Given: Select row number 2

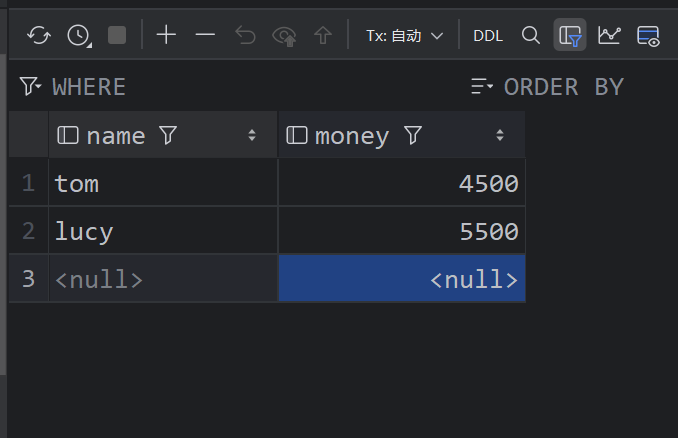Looking at the screenshot, I should click(29, 230).
